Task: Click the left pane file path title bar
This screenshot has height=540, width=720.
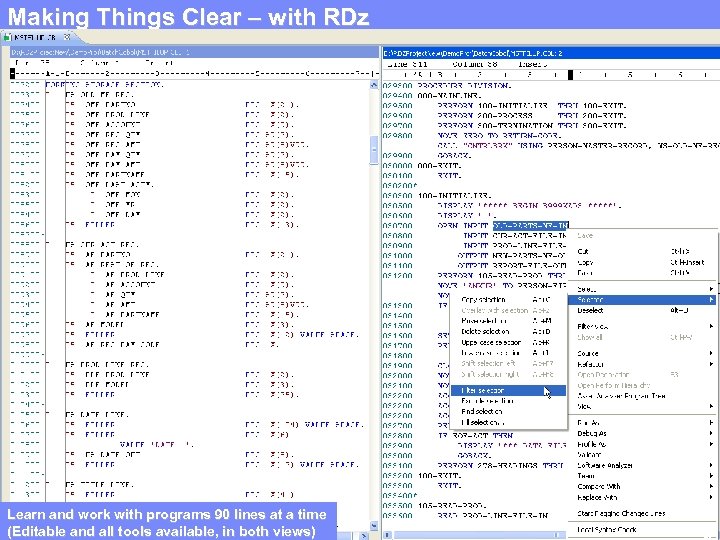Action: tap(195, 52)
